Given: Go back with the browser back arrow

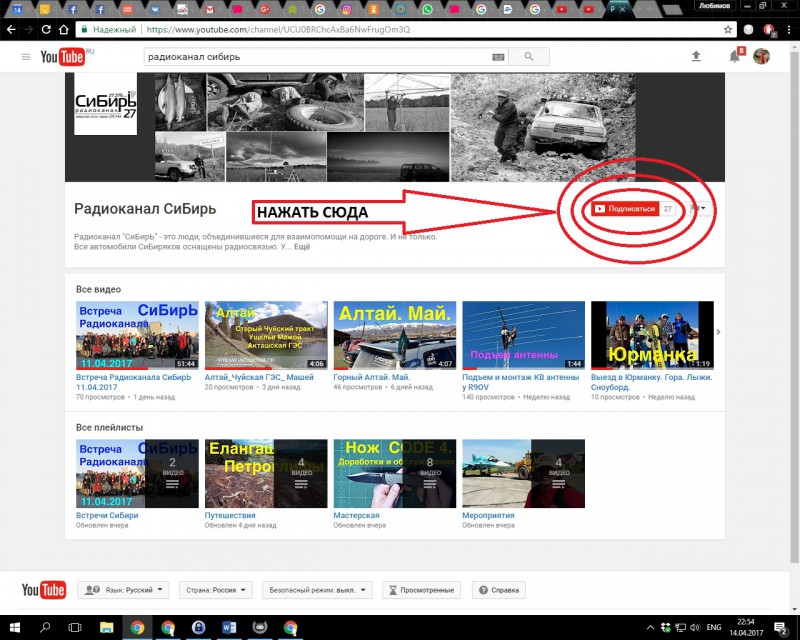Looking at the screenshot, I should 11,30.
